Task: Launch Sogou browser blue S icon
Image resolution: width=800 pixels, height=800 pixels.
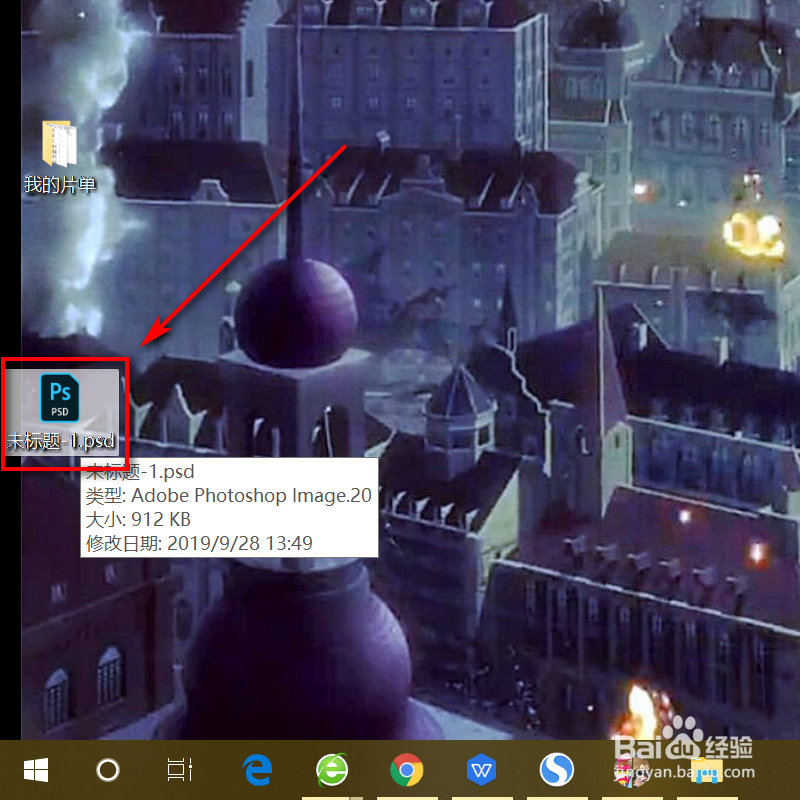Action: pos(557,770)
